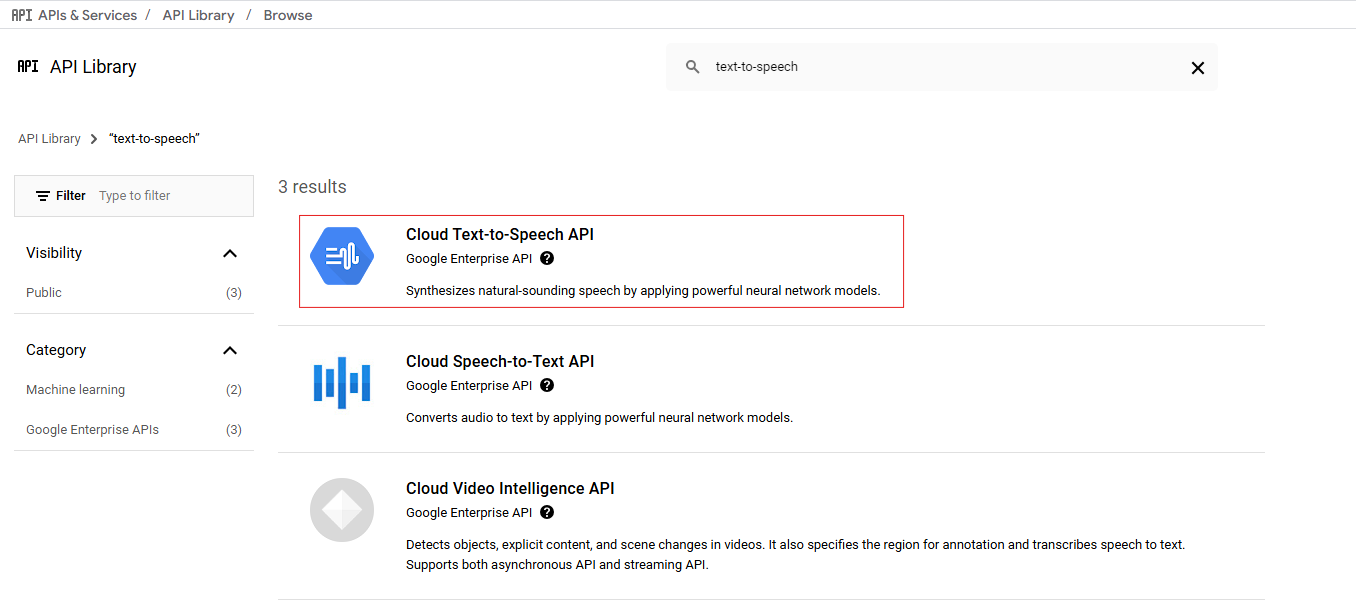Screen dimensions: 1356x611
Task: Click the Visibility section heading
Action: (x=54, y=253)
